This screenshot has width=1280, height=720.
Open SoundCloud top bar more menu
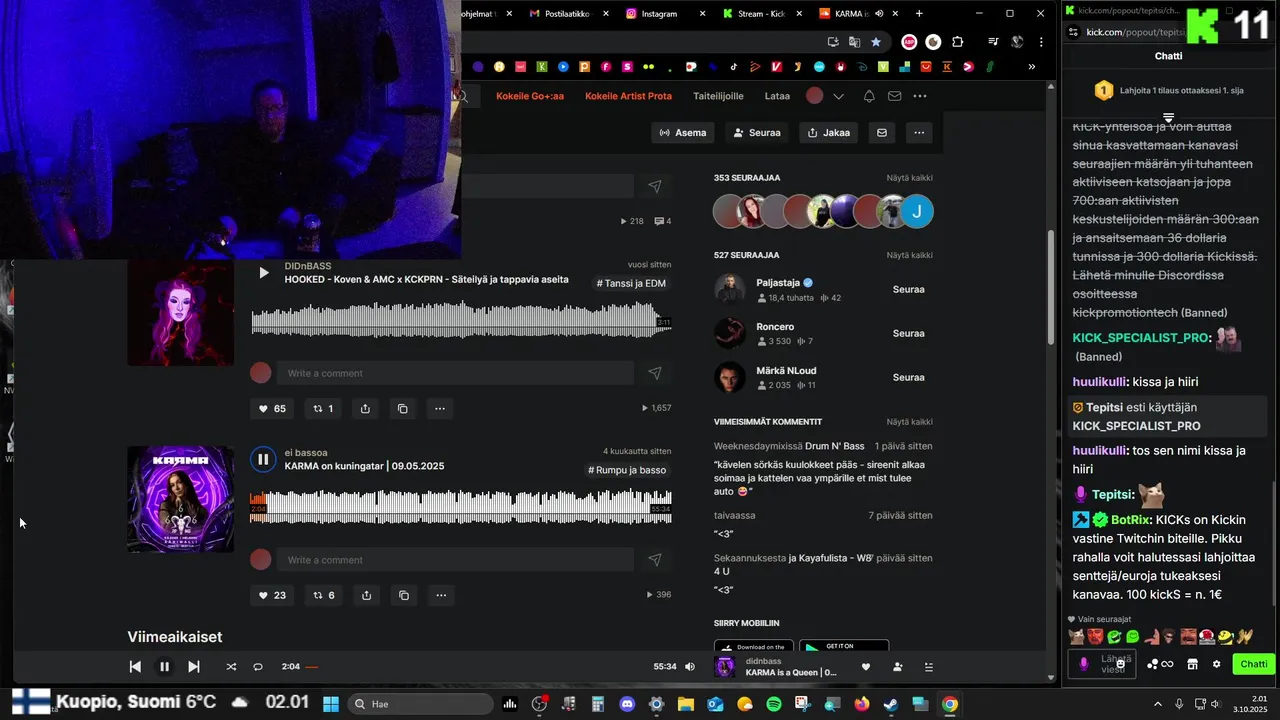click(x=920, y=96)
